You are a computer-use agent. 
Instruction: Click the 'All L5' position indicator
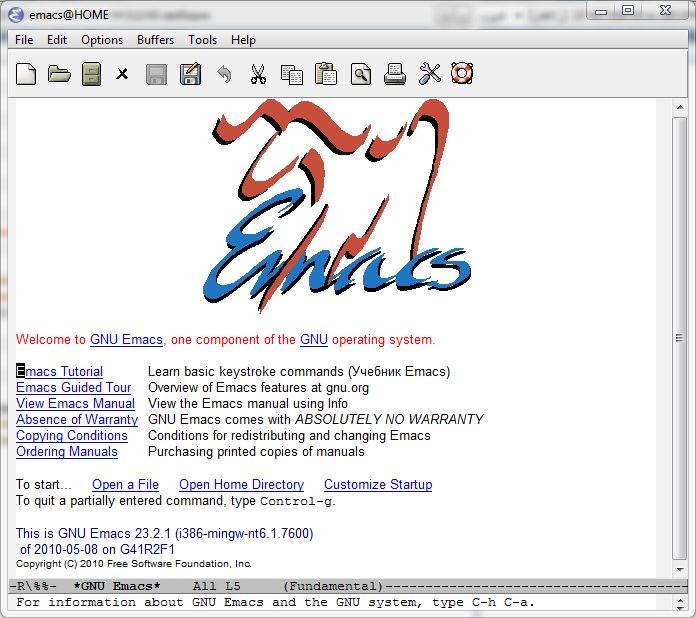pyautogui.click(x=217, y=586)
